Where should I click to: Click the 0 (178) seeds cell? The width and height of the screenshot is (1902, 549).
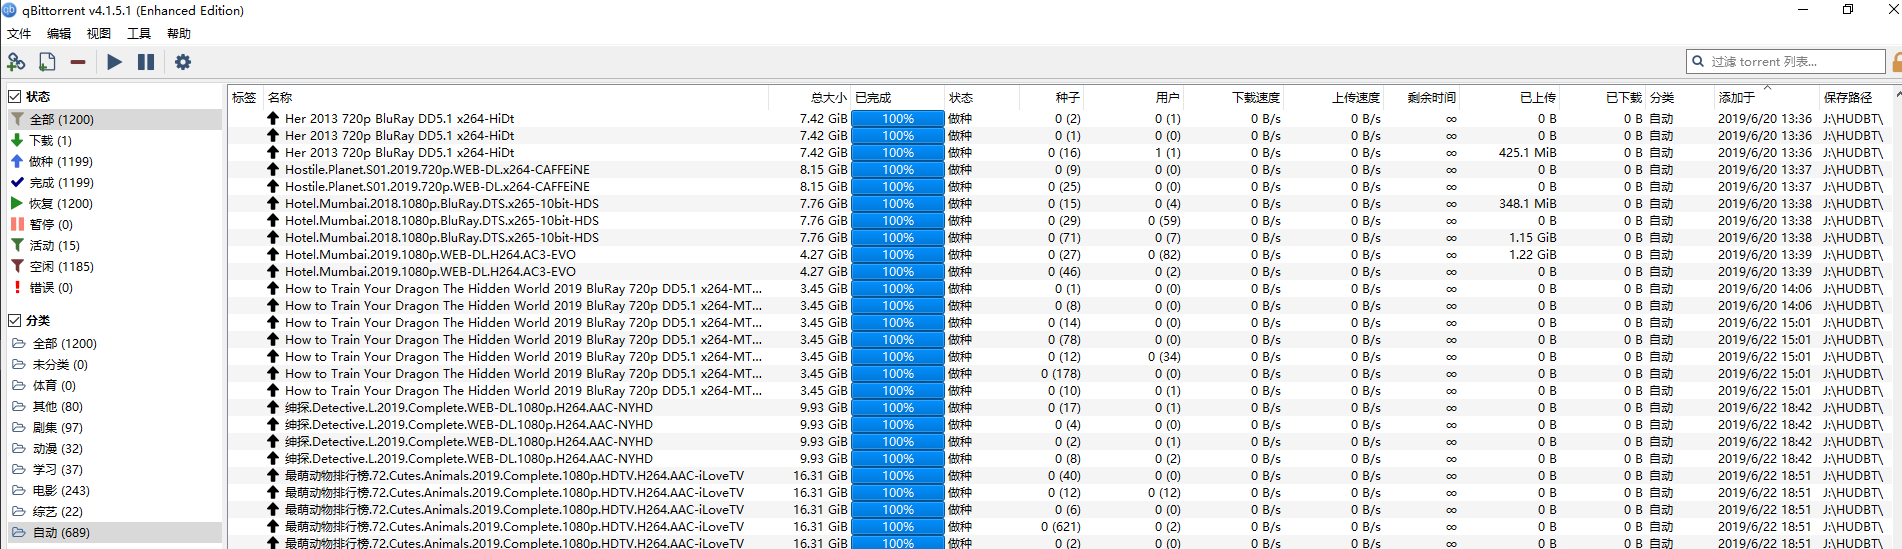1060,374
